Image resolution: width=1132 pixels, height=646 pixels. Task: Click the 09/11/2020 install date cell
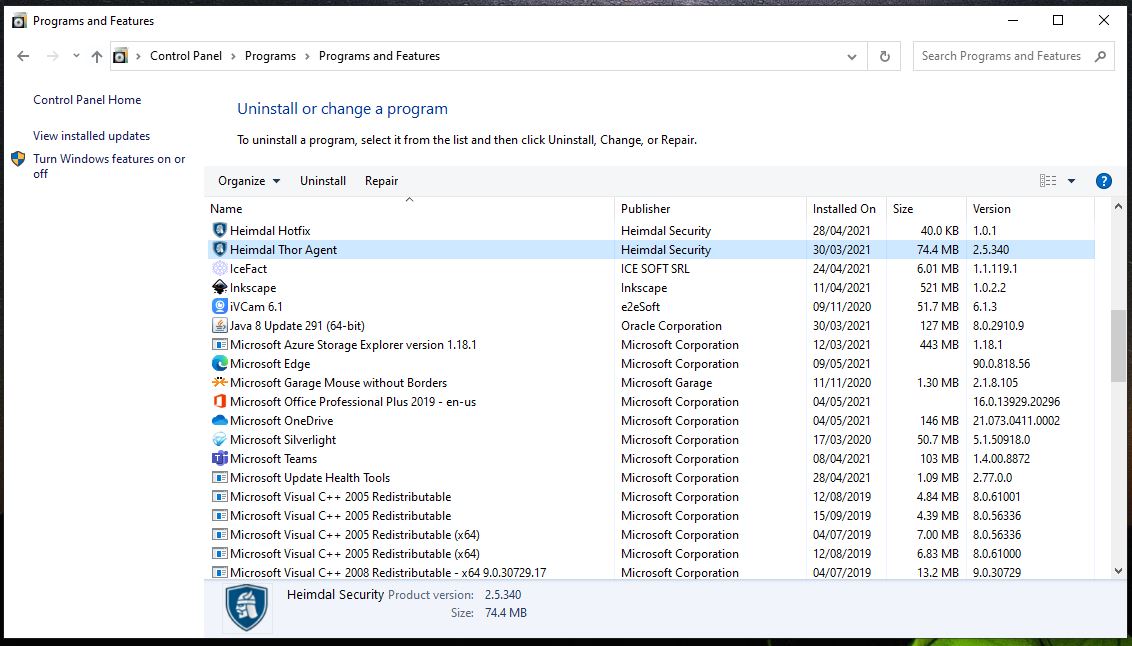point(841,307)
